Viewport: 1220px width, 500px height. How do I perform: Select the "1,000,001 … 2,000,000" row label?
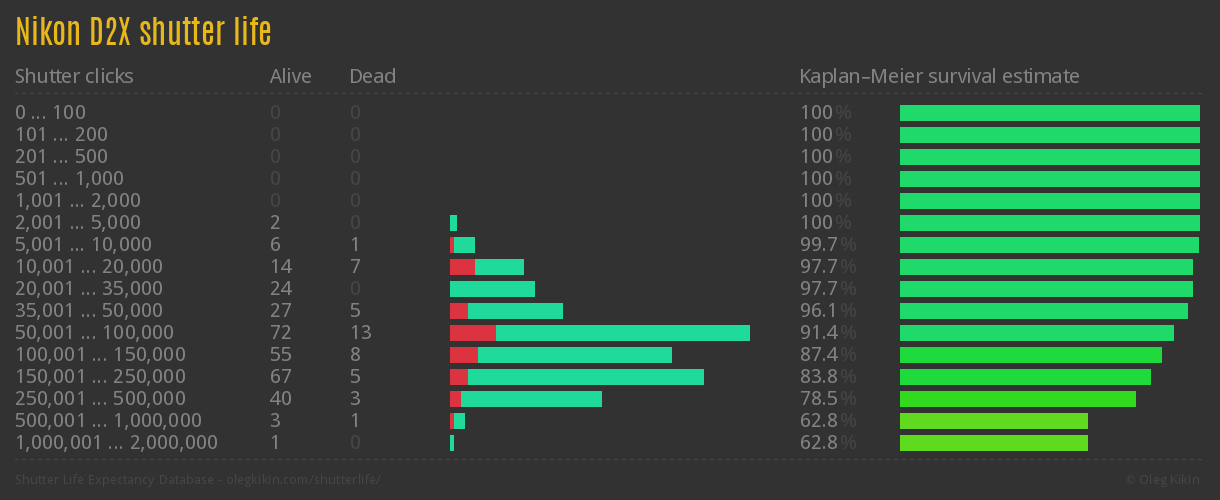(x=116, y=443)
